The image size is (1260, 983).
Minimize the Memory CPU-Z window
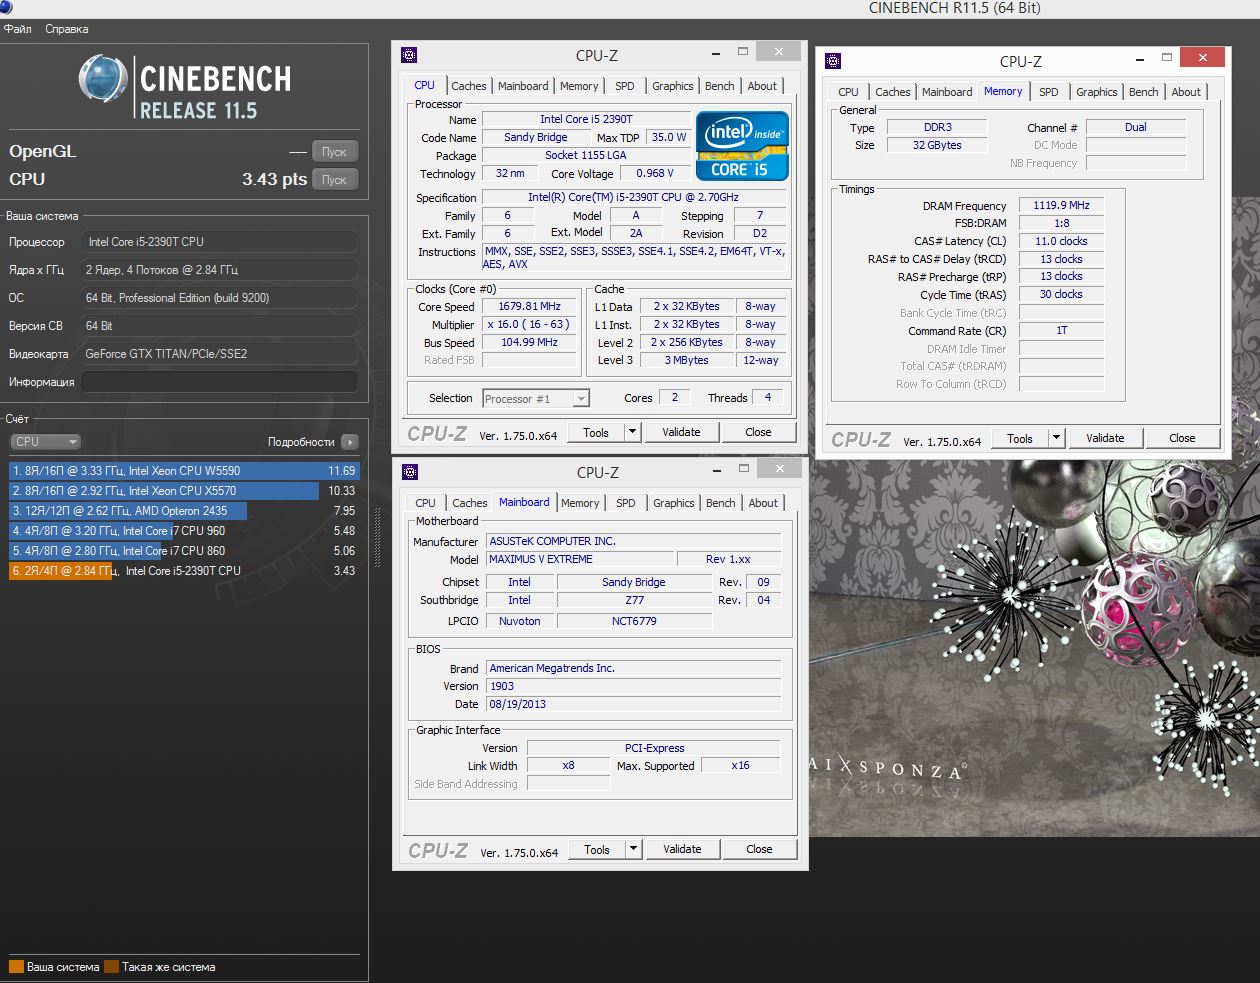point(1139,58)
